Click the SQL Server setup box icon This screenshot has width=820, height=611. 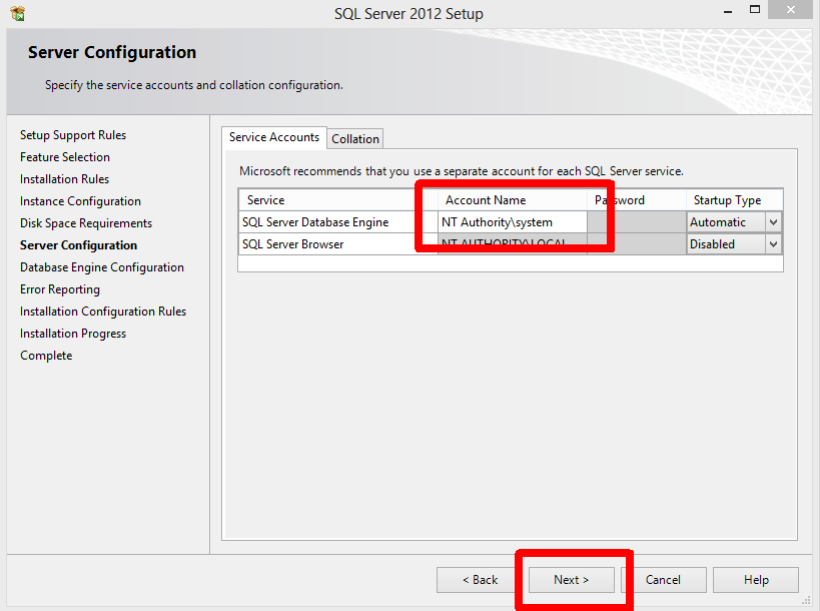(17, 13)
